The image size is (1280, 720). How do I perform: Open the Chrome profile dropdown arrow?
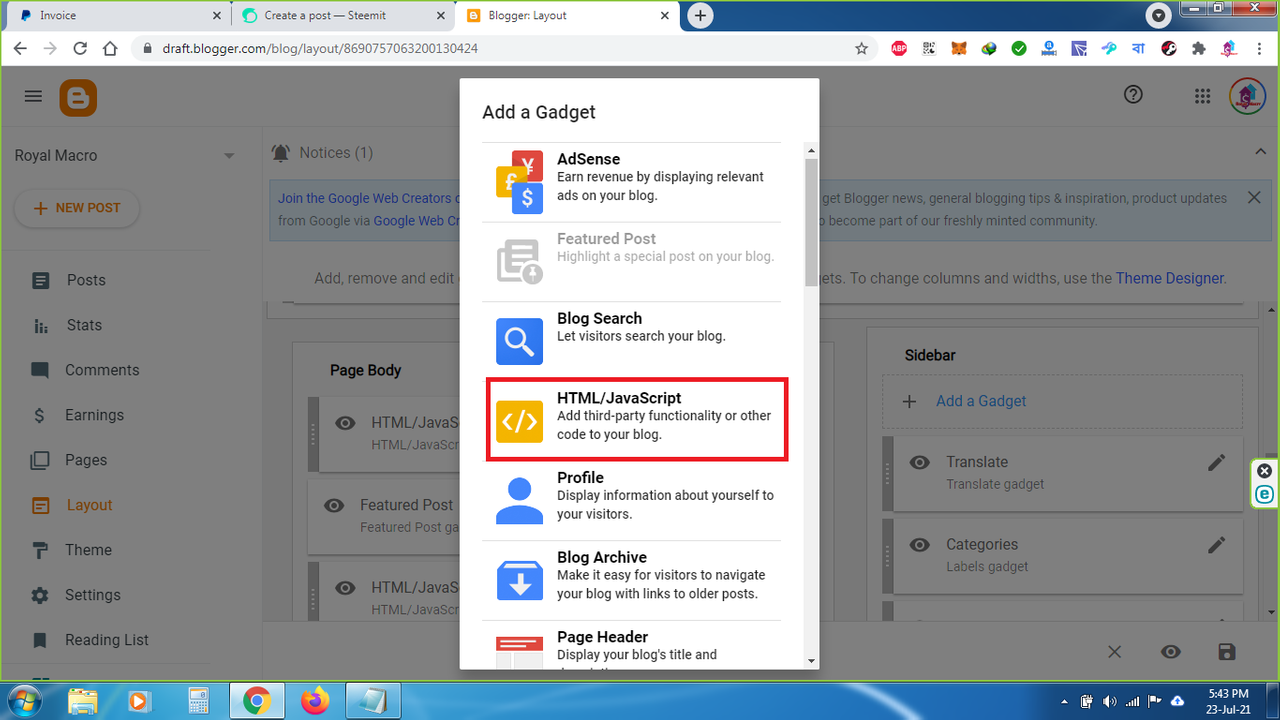point(1158,16)
